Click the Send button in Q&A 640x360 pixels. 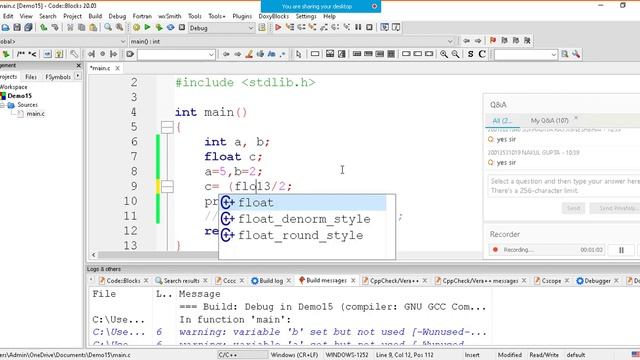[573, 208]
